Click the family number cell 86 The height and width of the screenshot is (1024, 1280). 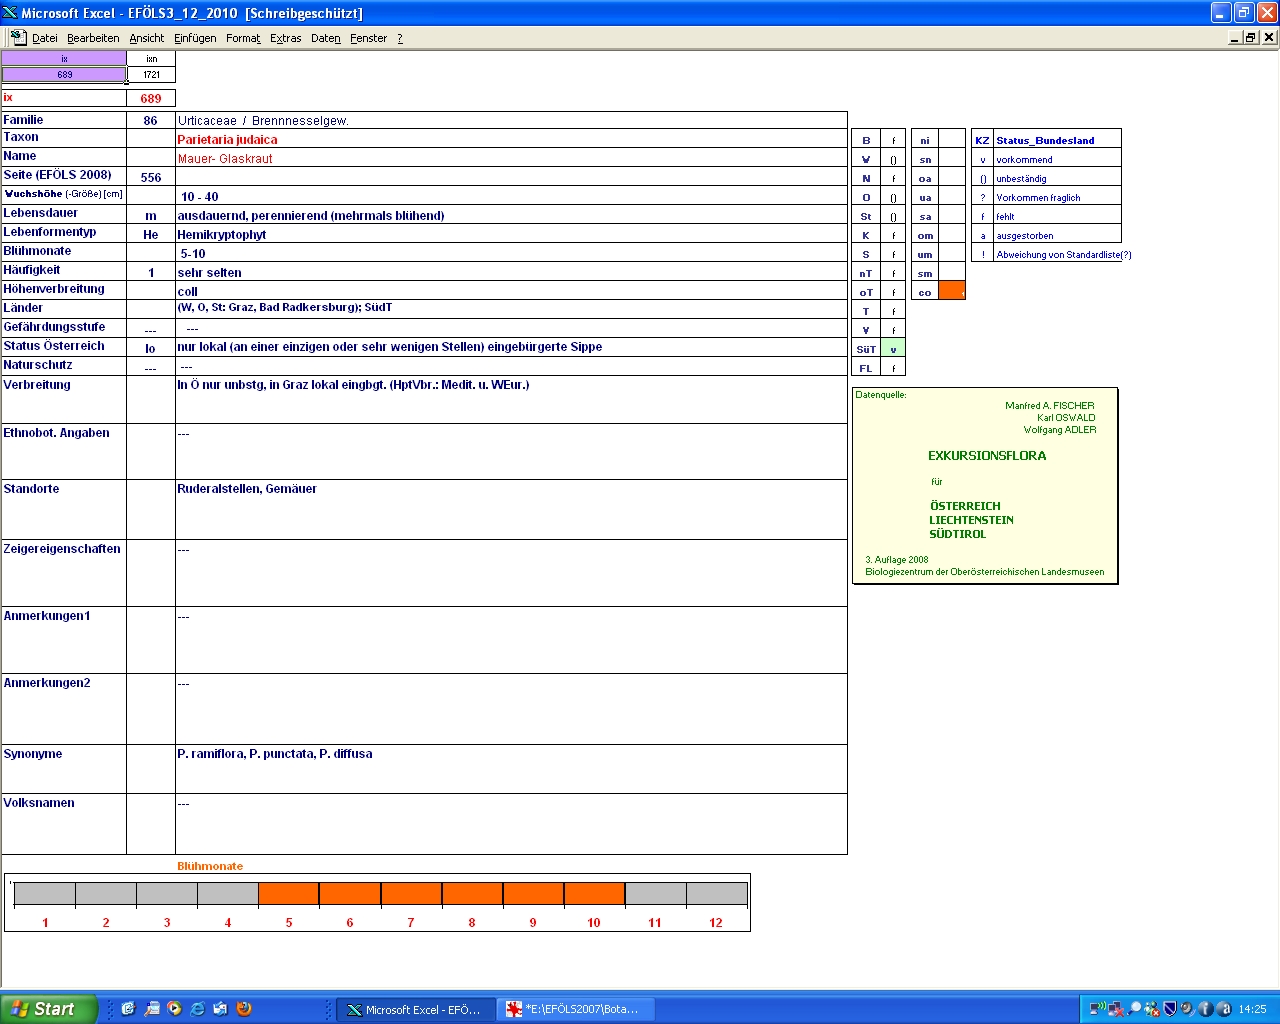(151, 120)
